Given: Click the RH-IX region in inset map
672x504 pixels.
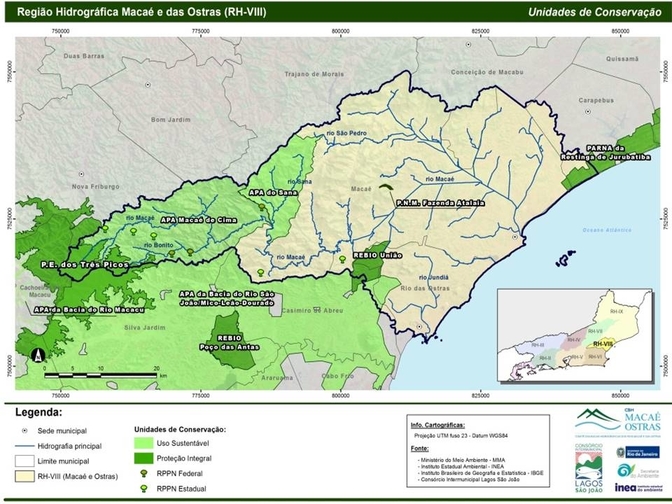Looking at the screenshot, I should pos(613,314).
